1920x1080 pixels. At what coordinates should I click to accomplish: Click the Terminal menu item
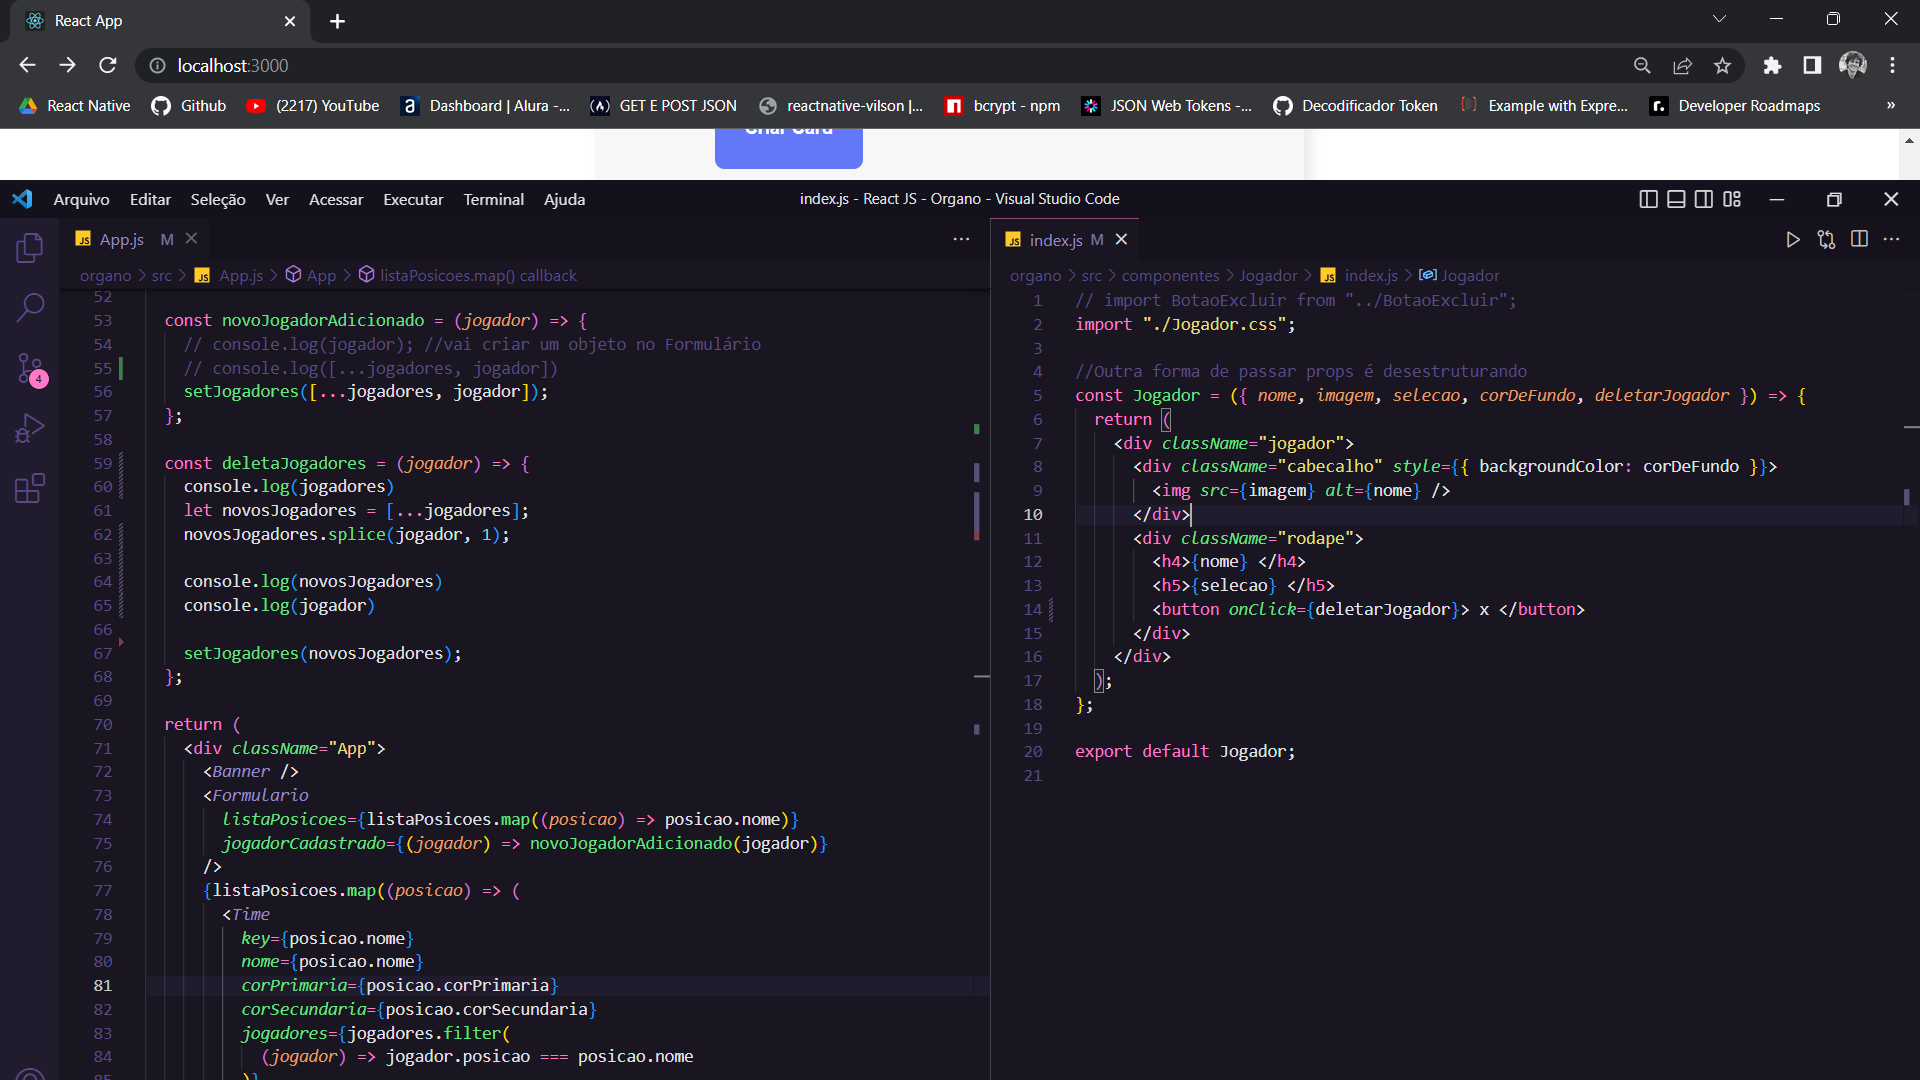pyautogui.click(x=493, y=198)
